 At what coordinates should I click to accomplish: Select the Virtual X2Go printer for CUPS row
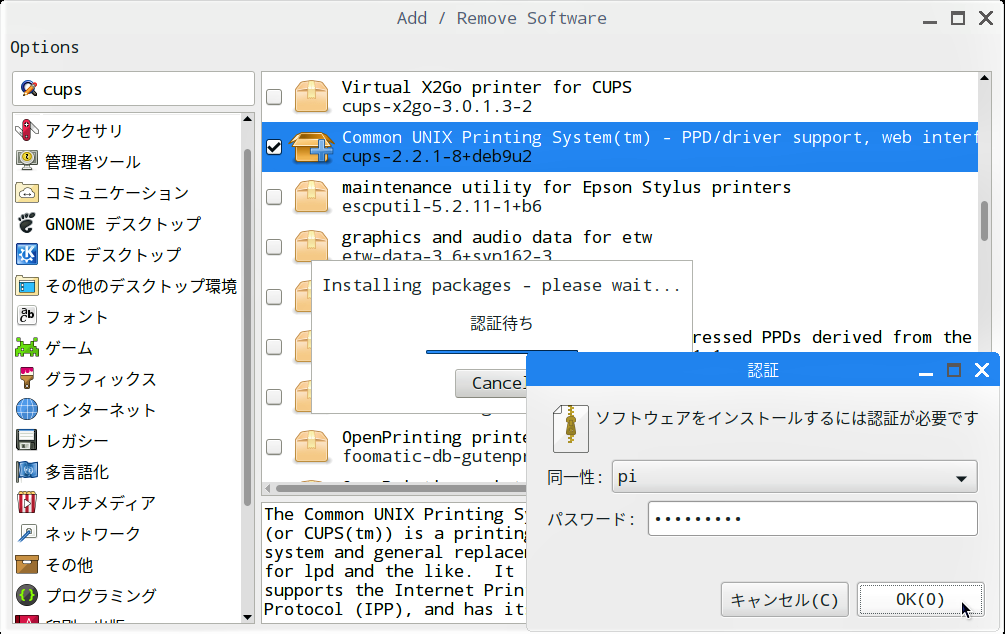pyautogui.click(x=620, y=96)
